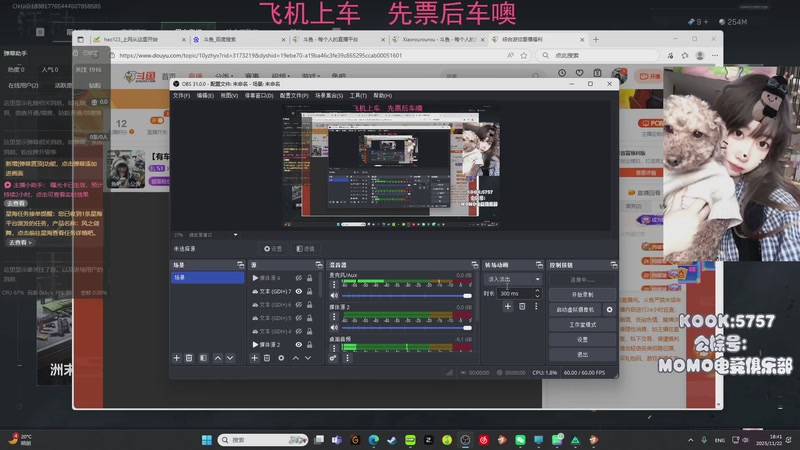Click 退出 exit button in OBS

pyautogui.click(x=582, y=354)
